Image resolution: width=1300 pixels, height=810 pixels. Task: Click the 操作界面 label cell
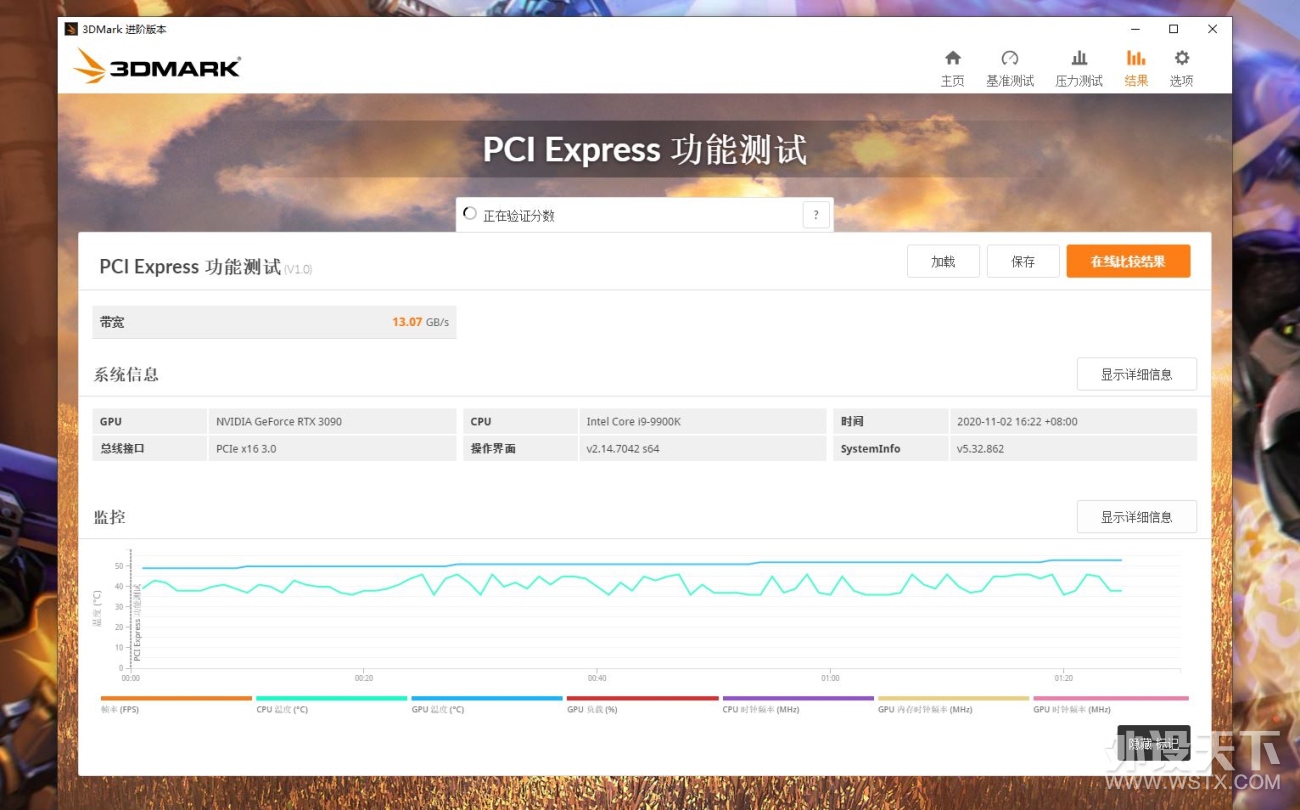(x=521, y=448)
